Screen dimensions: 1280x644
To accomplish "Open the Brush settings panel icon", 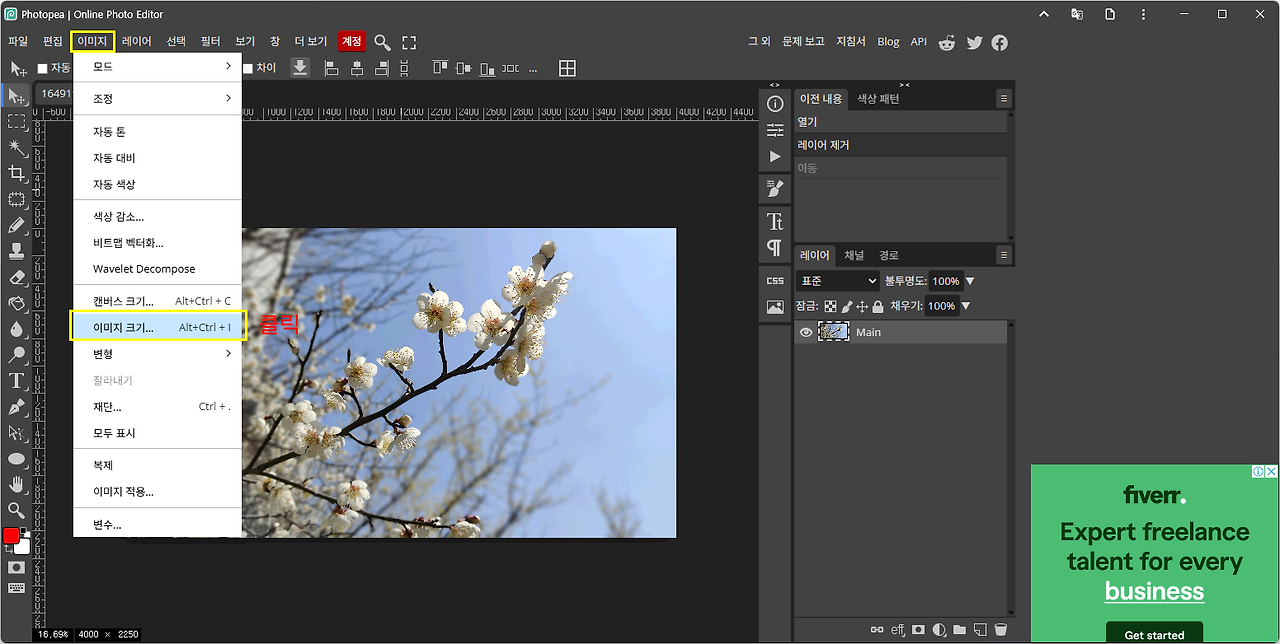I will point(775,188).
